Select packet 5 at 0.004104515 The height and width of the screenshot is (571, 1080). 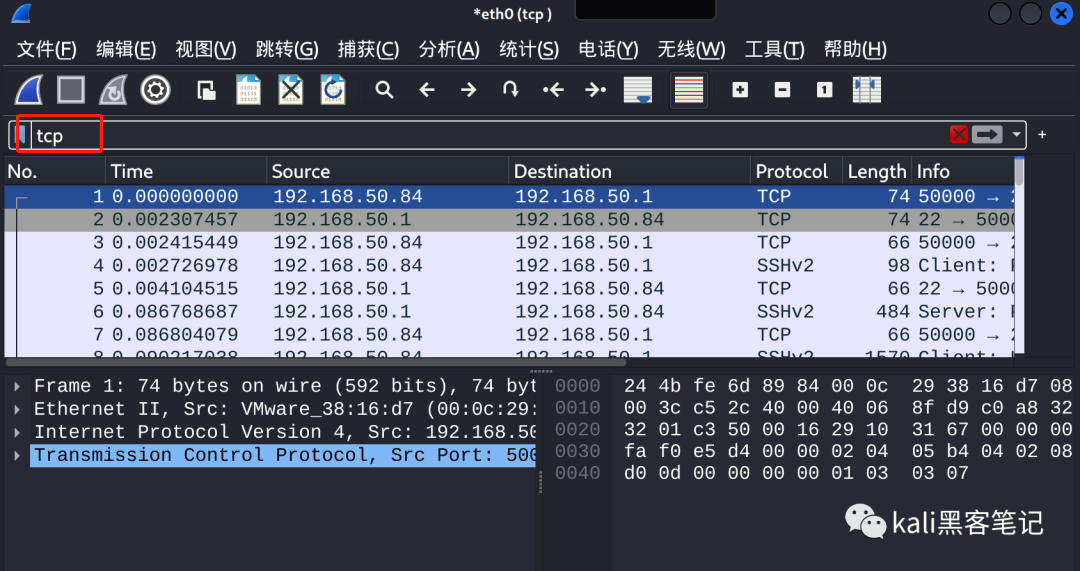click(510, 289)
